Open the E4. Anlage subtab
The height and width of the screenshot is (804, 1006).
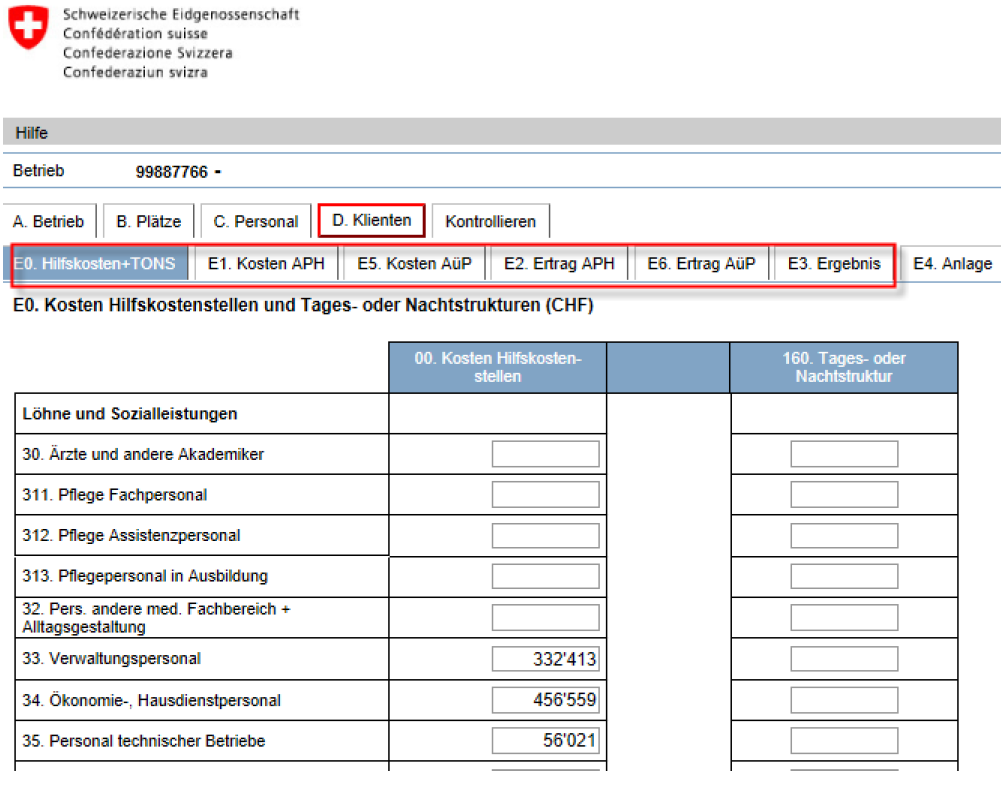pos(952,264)
